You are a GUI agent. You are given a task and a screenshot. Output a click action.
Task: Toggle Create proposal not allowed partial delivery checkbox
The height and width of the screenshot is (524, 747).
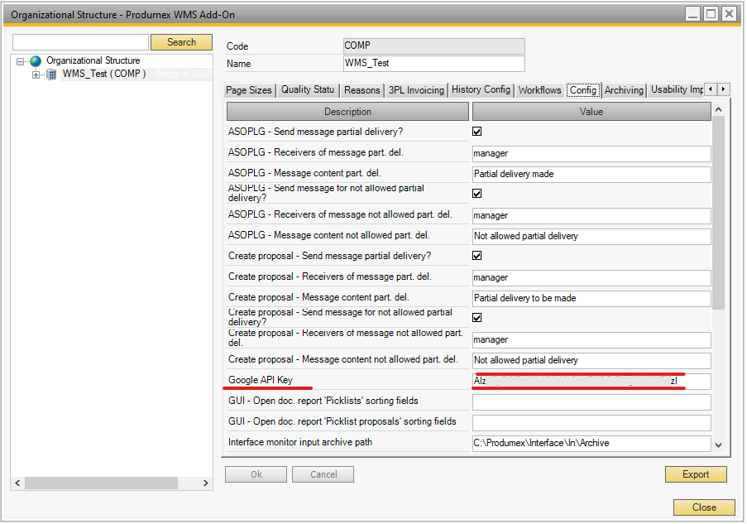pyautogui.click(x=477, y=318)
